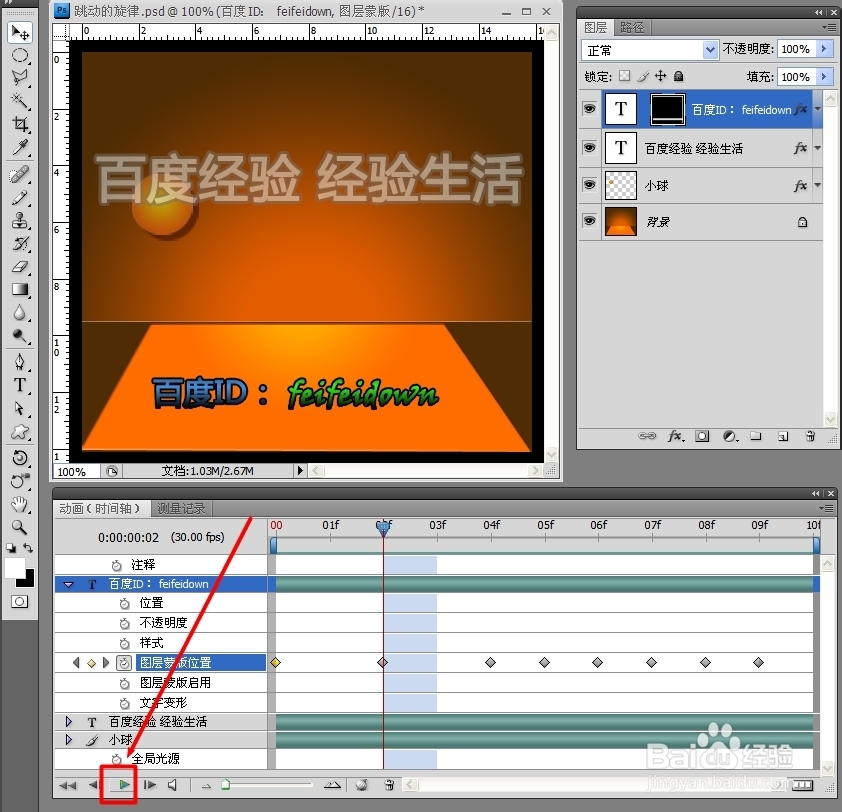The height and width of the screenshot is (812, 842).
Task: Toggle stopwatch for 图层蒙版位置 property
Action: [124, 663]
